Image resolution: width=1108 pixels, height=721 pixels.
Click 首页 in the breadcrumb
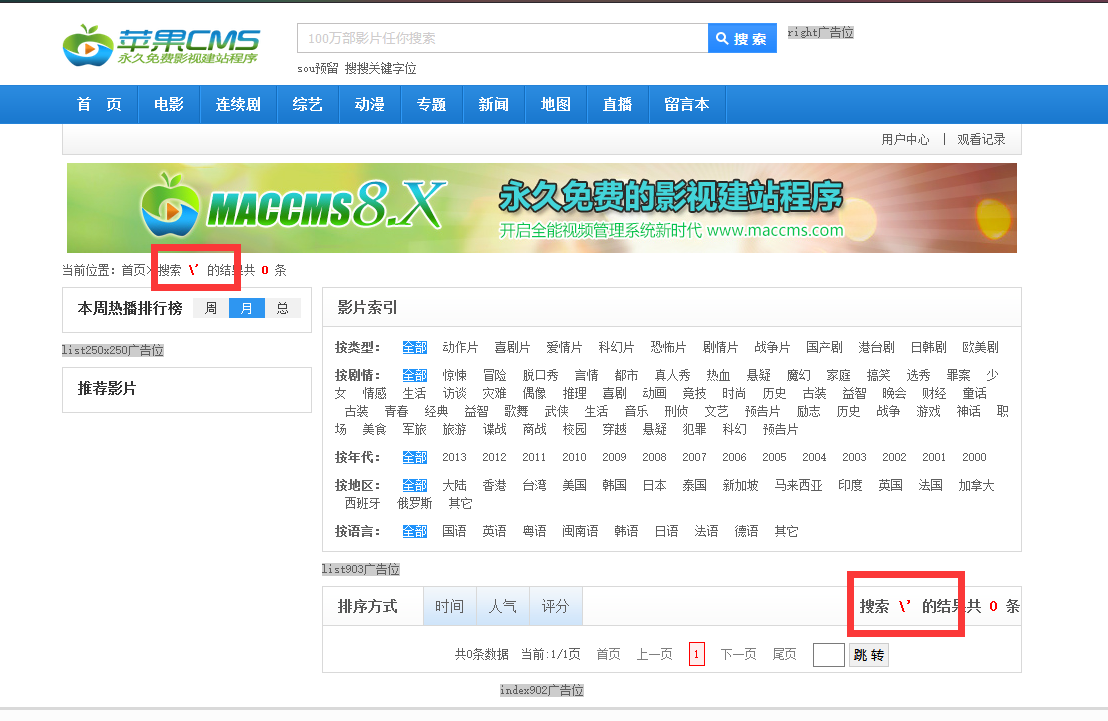[133, 270]
